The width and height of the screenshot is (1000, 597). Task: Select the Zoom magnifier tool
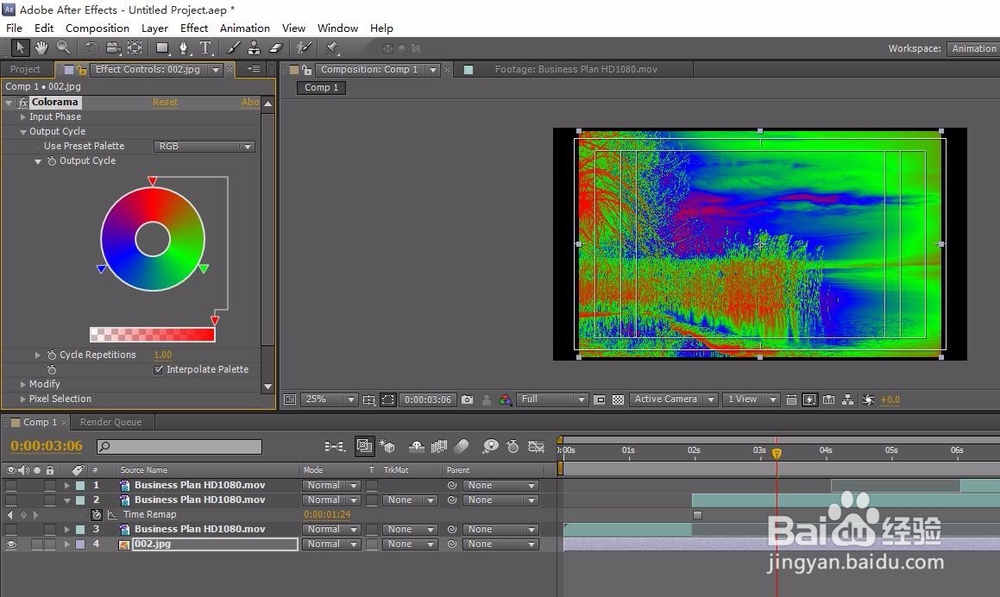(63, 48)
